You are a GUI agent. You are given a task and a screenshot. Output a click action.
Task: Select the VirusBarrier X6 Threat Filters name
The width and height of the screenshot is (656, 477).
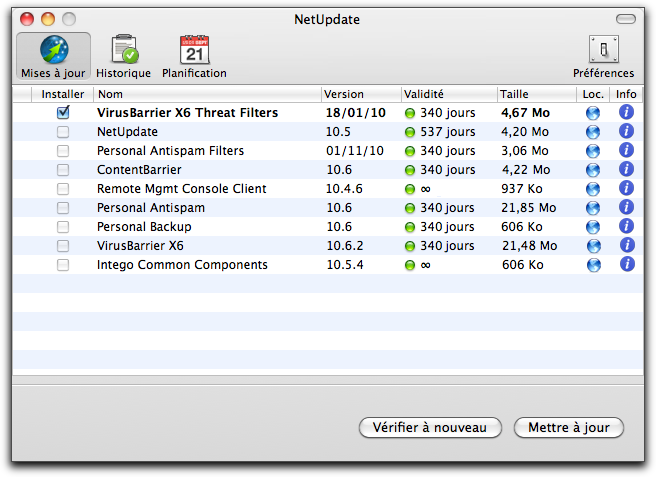point(187,113)
